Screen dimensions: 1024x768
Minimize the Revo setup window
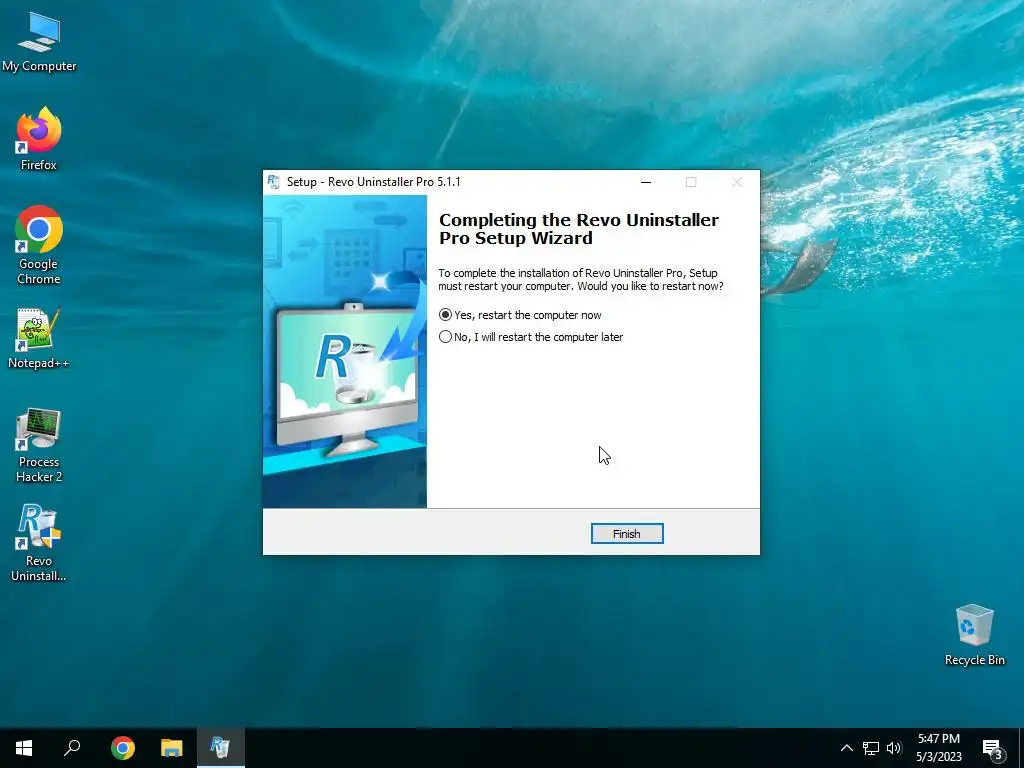[646, 182]
